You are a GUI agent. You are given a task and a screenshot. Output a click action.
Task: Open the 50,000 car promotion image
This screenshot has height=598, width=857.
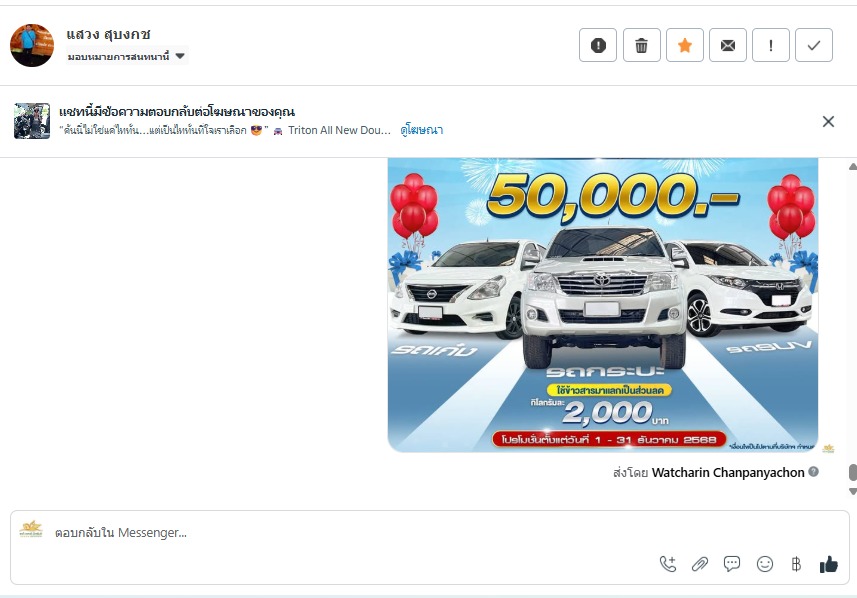click(x=603, y=305)
